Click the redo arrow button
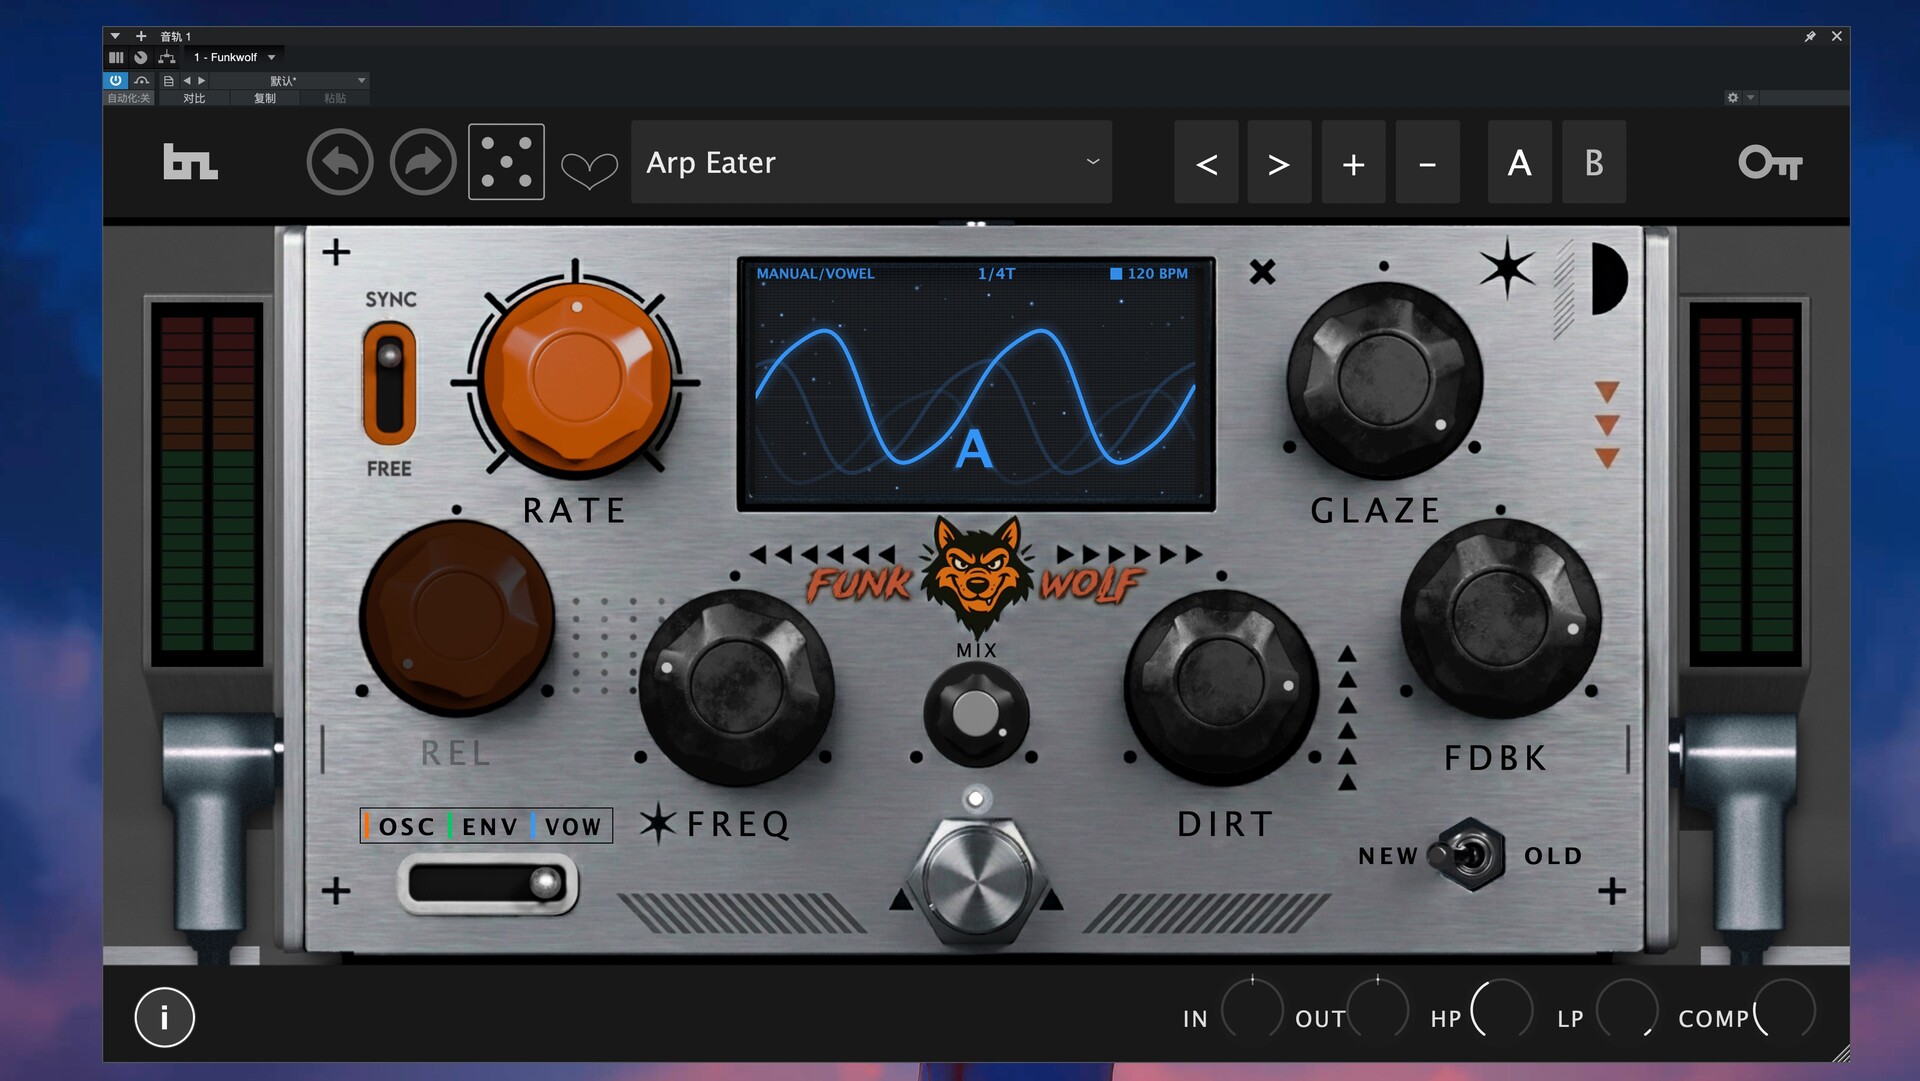 423,162
